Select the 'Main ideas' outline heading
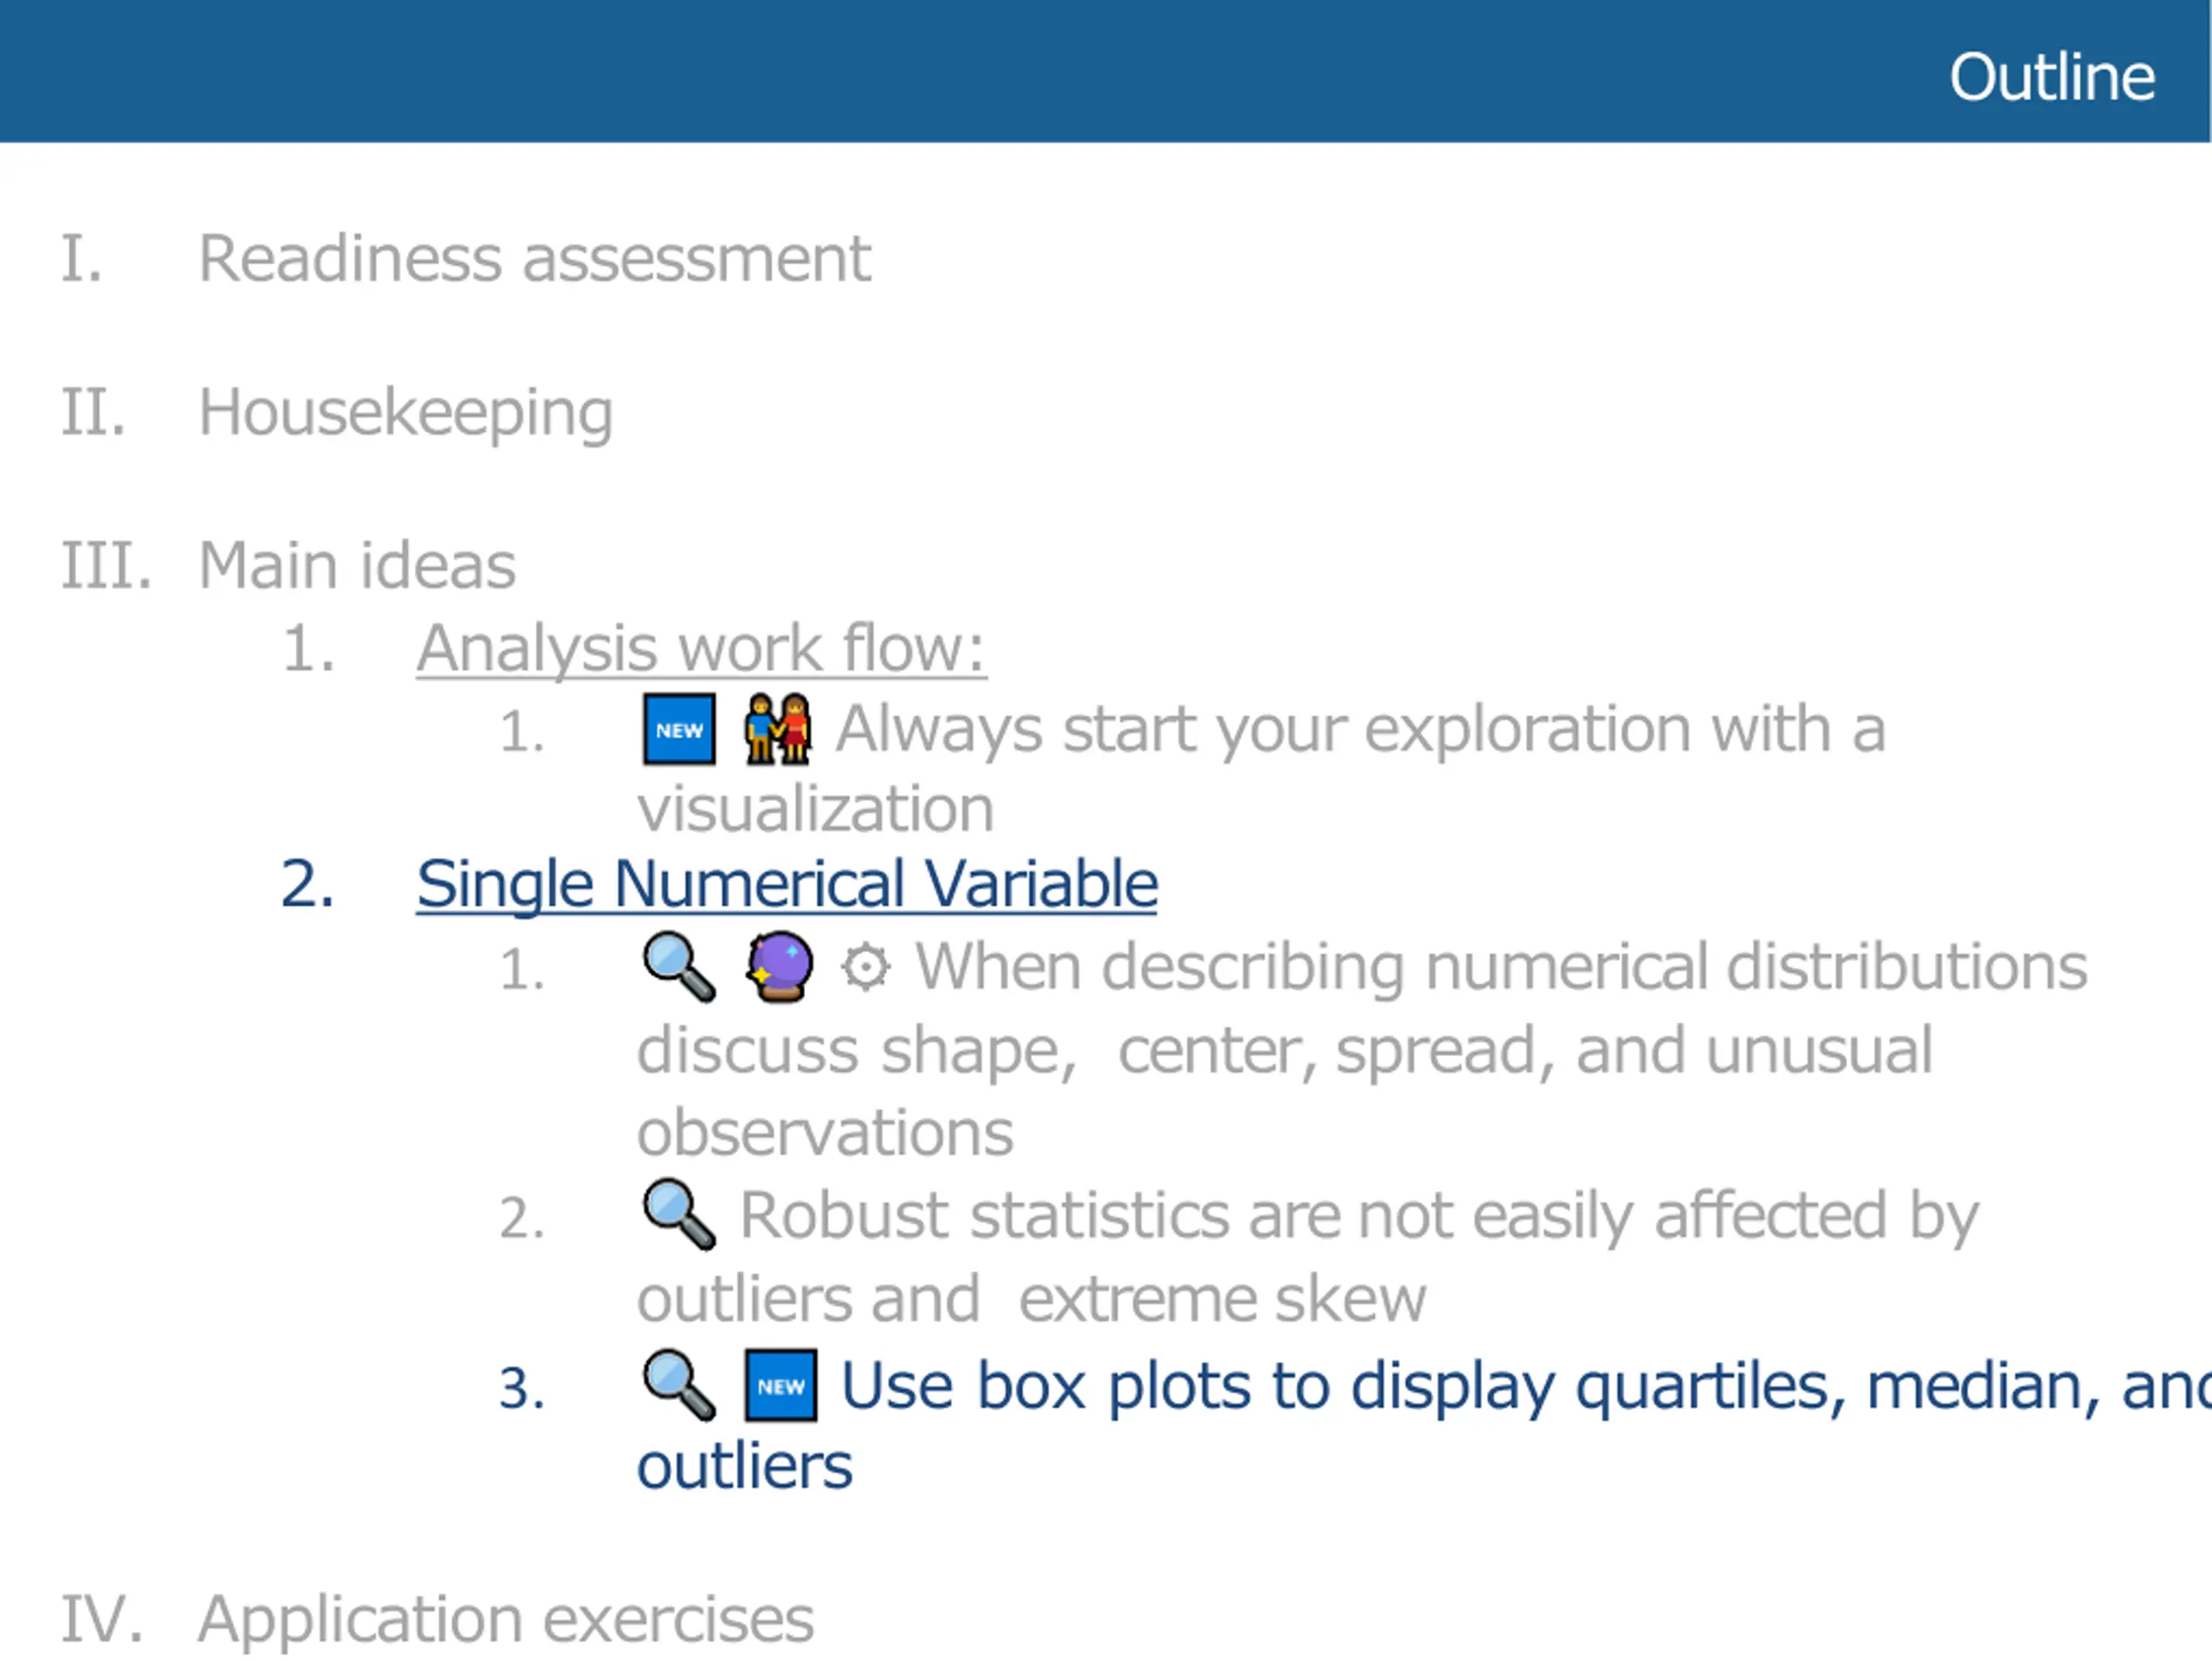 (357, 566)
